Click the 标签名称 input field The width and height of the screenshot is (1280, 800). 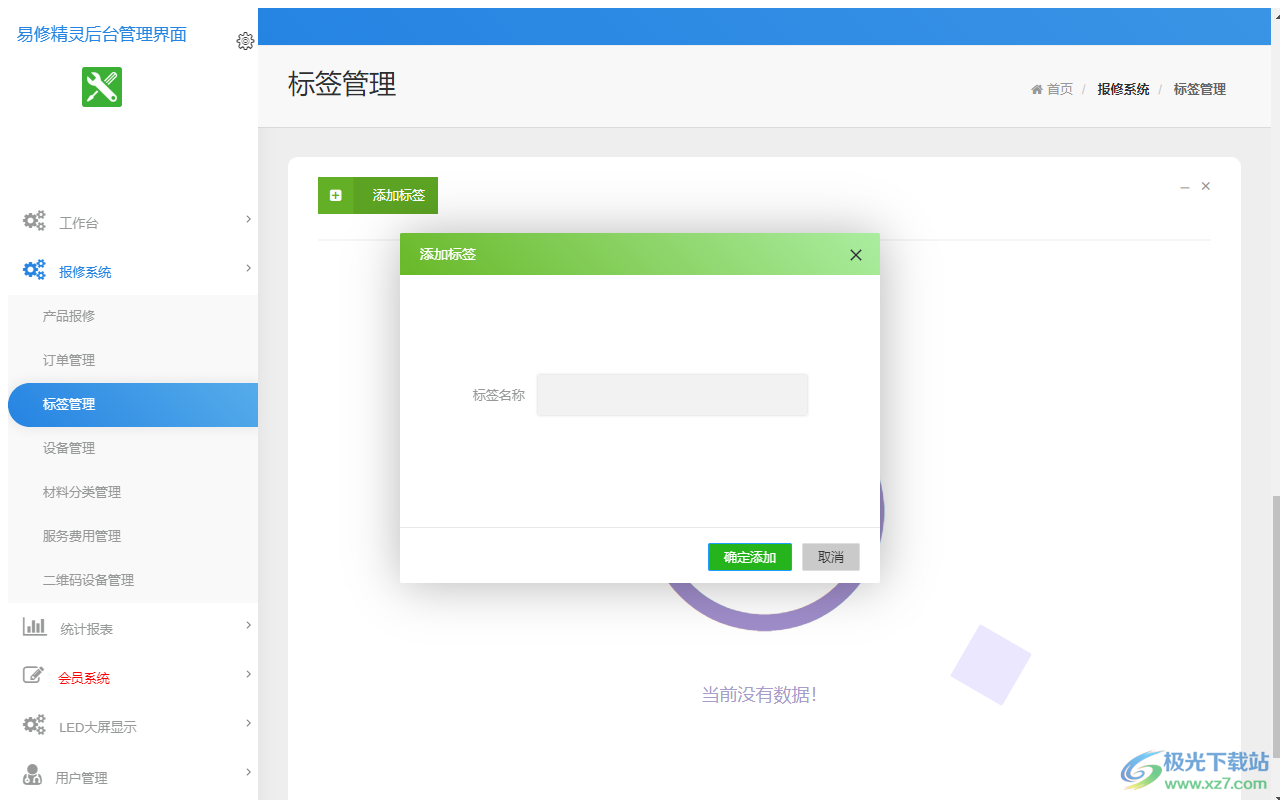(x=672, y=395)
